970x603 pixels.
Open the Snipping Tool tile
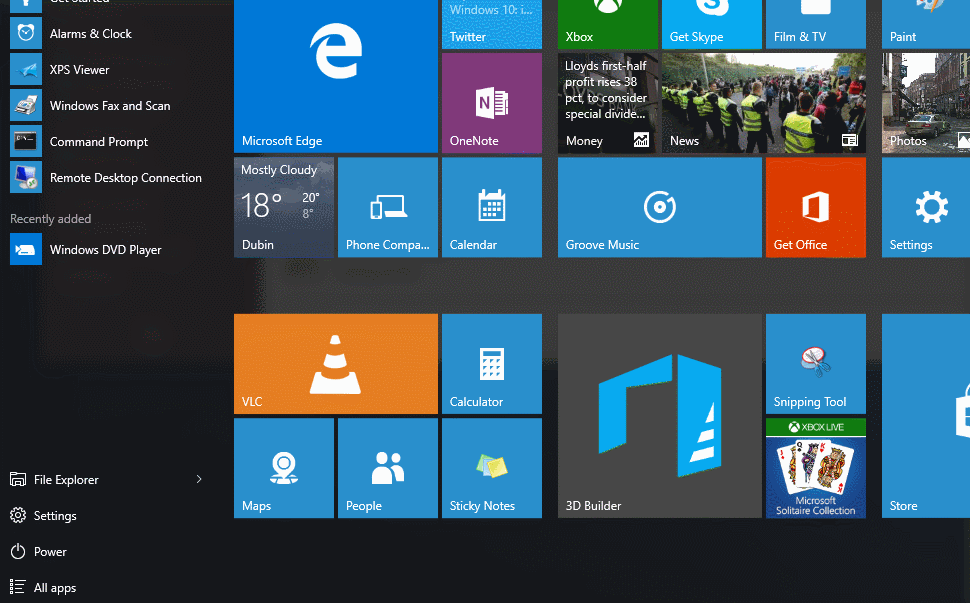click(x=815, y=364)
